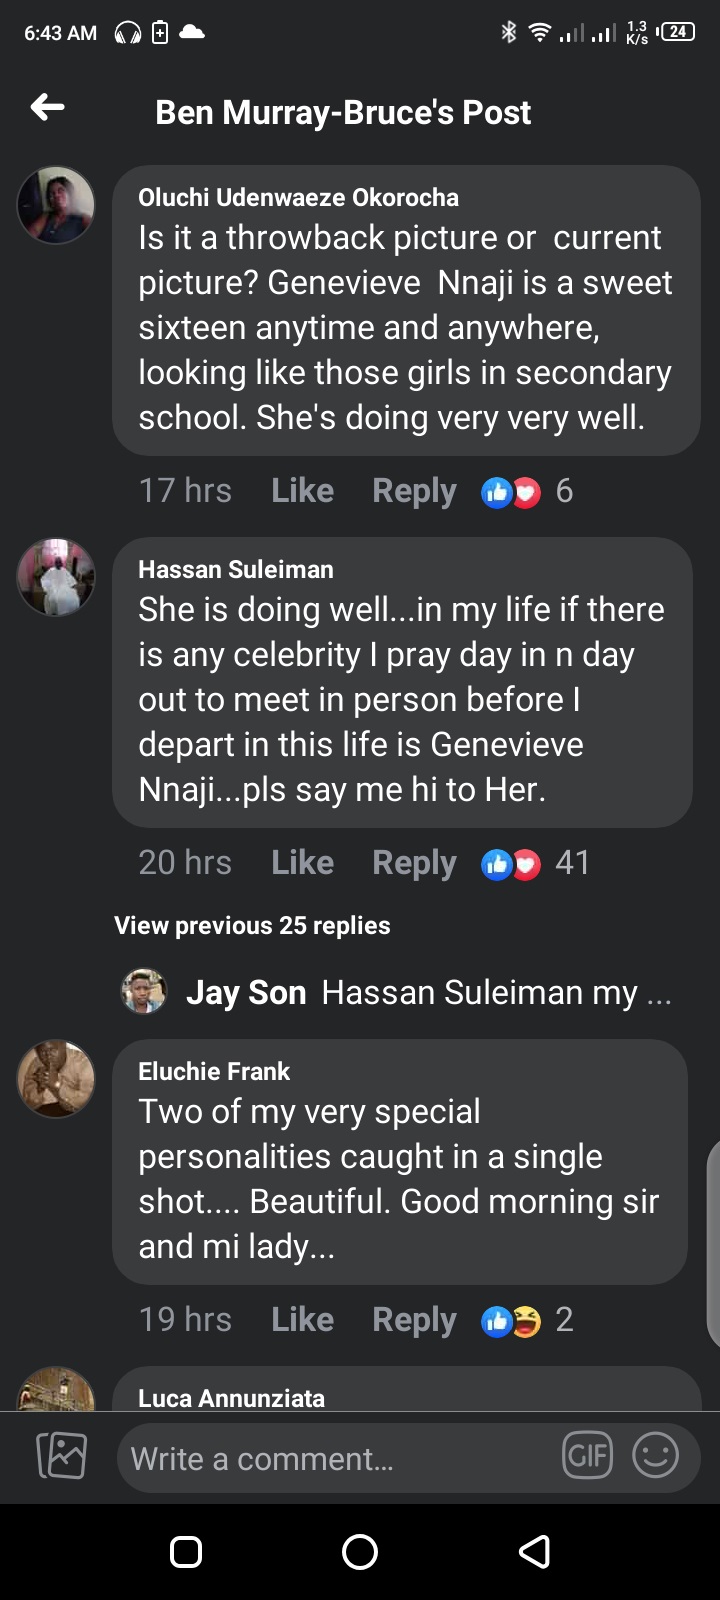Open the GIF picker icon
This screenshot has width=720, height=1600.
pos(587,1456)
